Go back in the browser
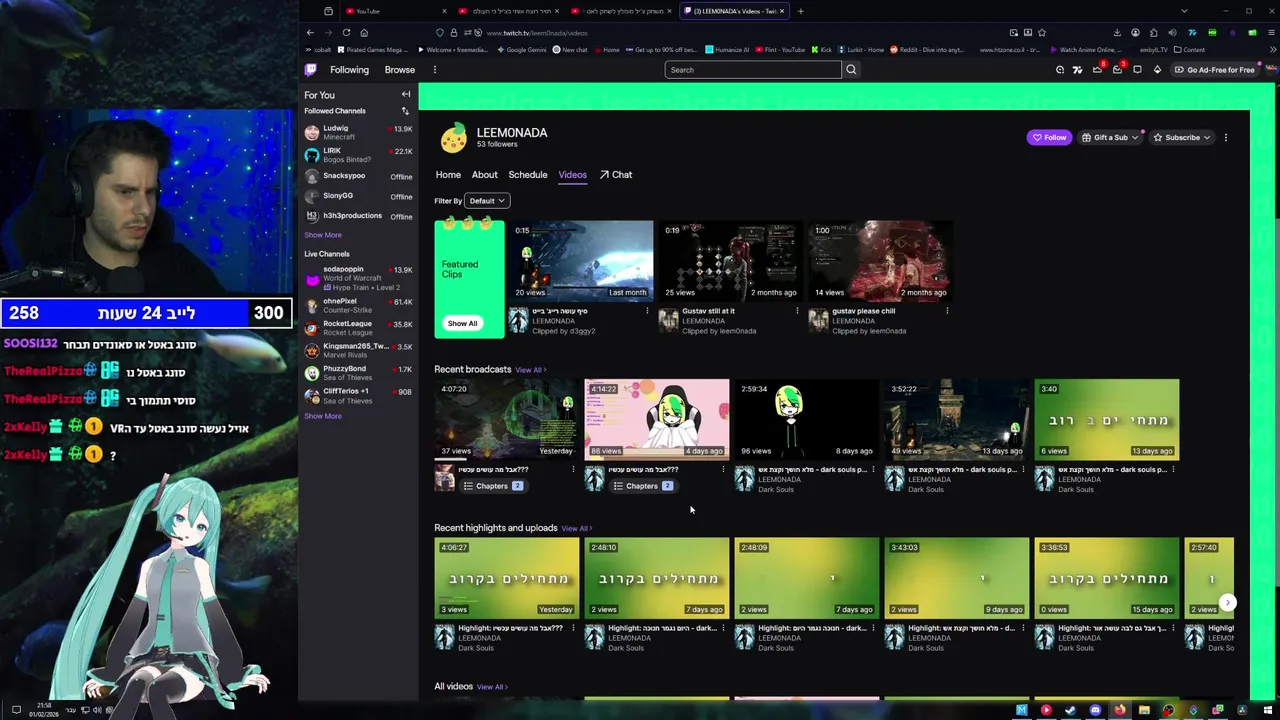The width and height of the screenshot is (1280, 720). 310,32
